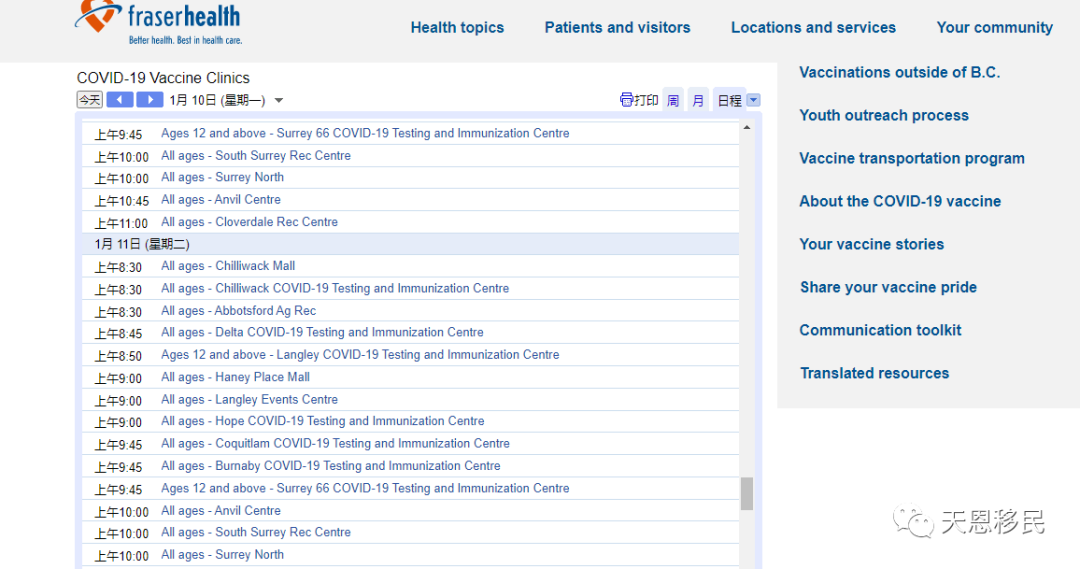Screen dimensions: 1080x569
Task: Open Communication toolkit link
Action: [x=880, y=330]
